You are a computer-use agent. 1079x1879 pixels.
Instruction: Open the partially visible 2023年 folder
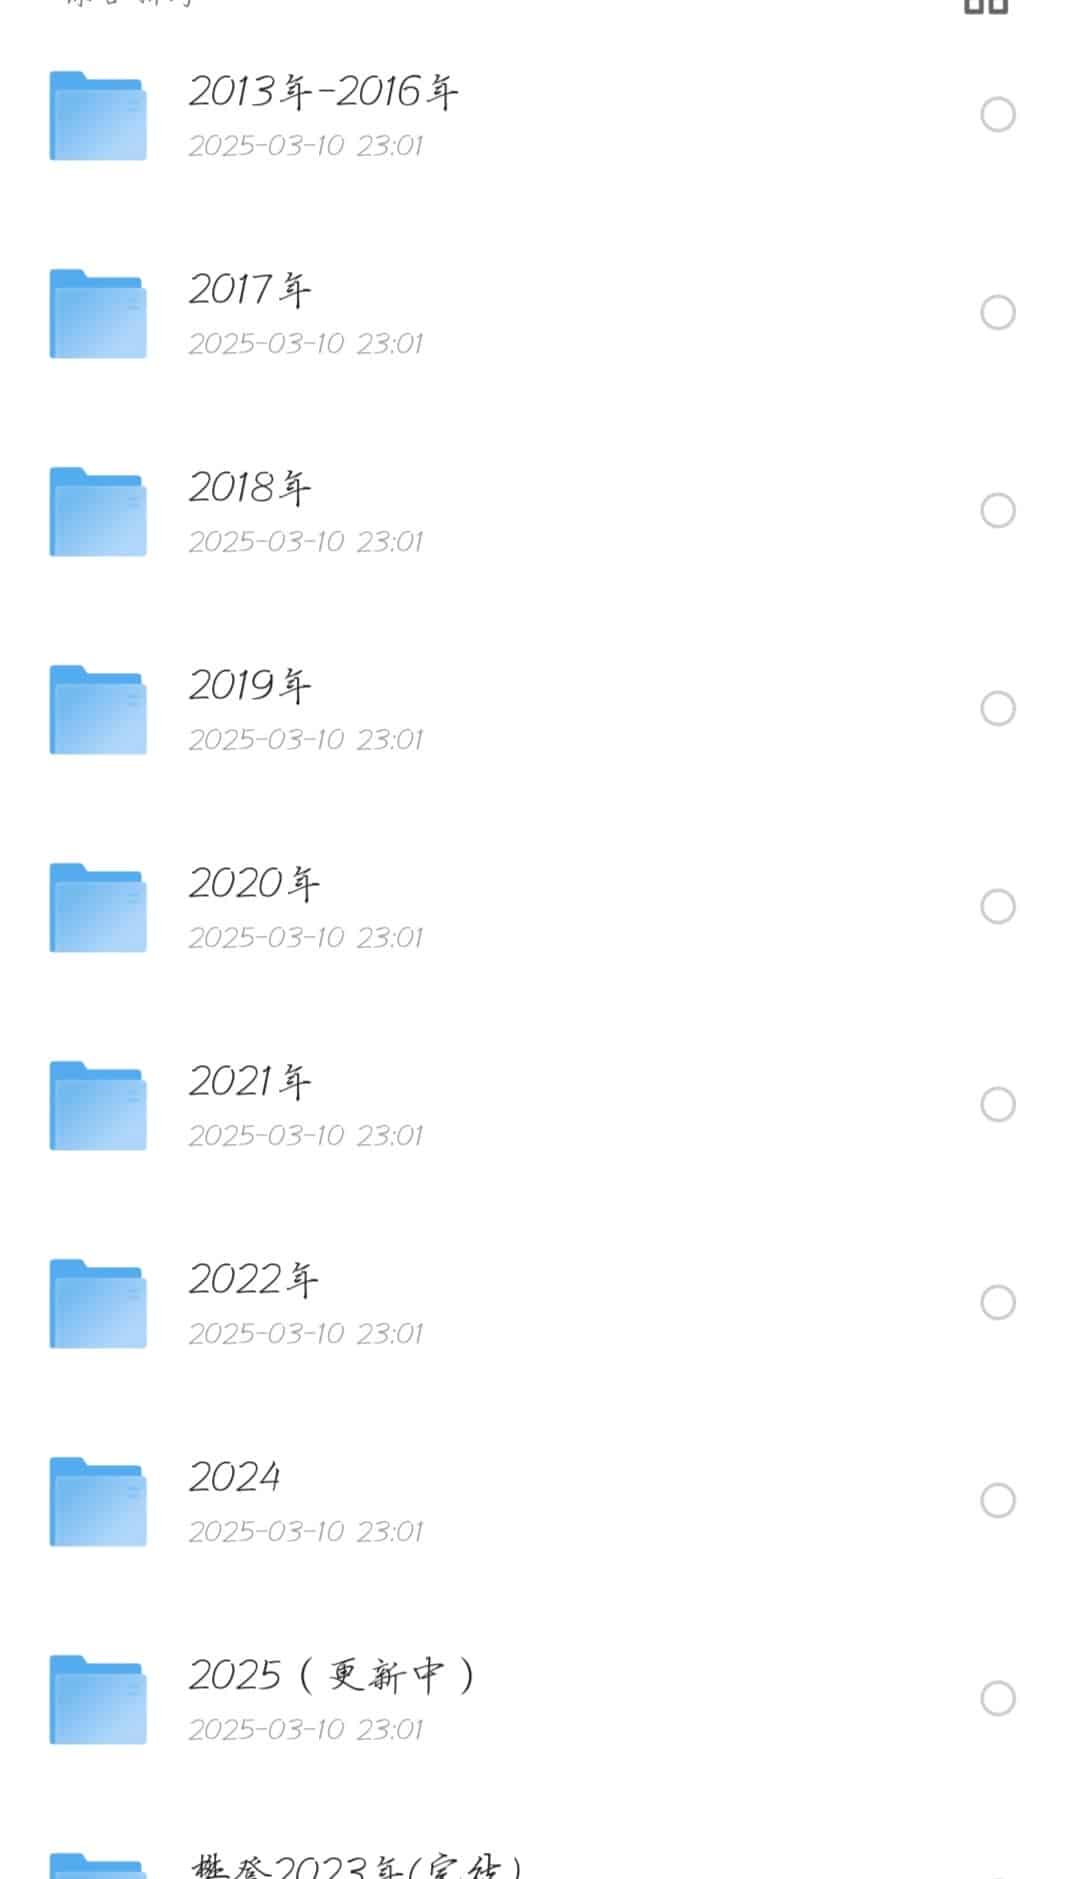356,1865
